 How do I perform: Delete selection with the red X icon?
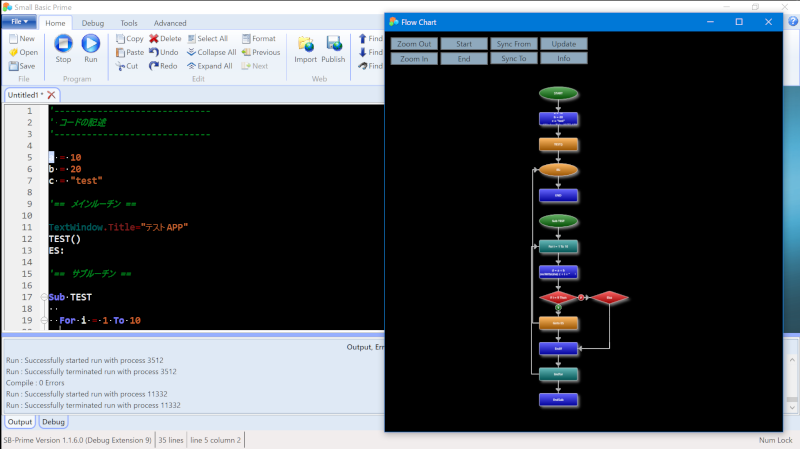pos(154,38)
